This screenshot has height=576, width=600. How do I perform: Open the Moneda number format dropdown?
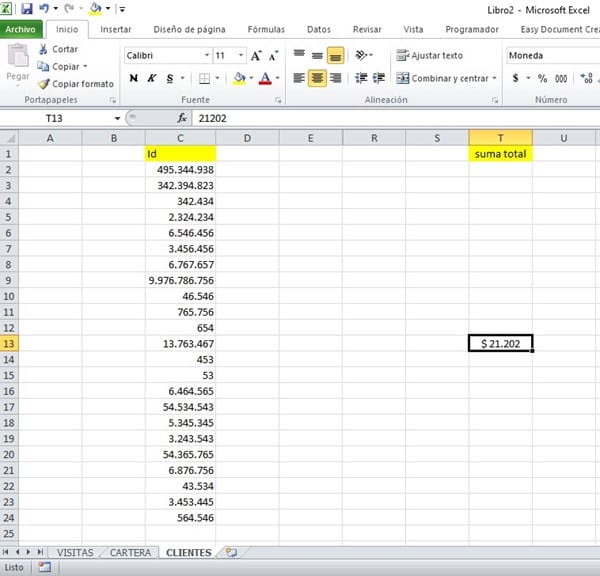point(552,56)
